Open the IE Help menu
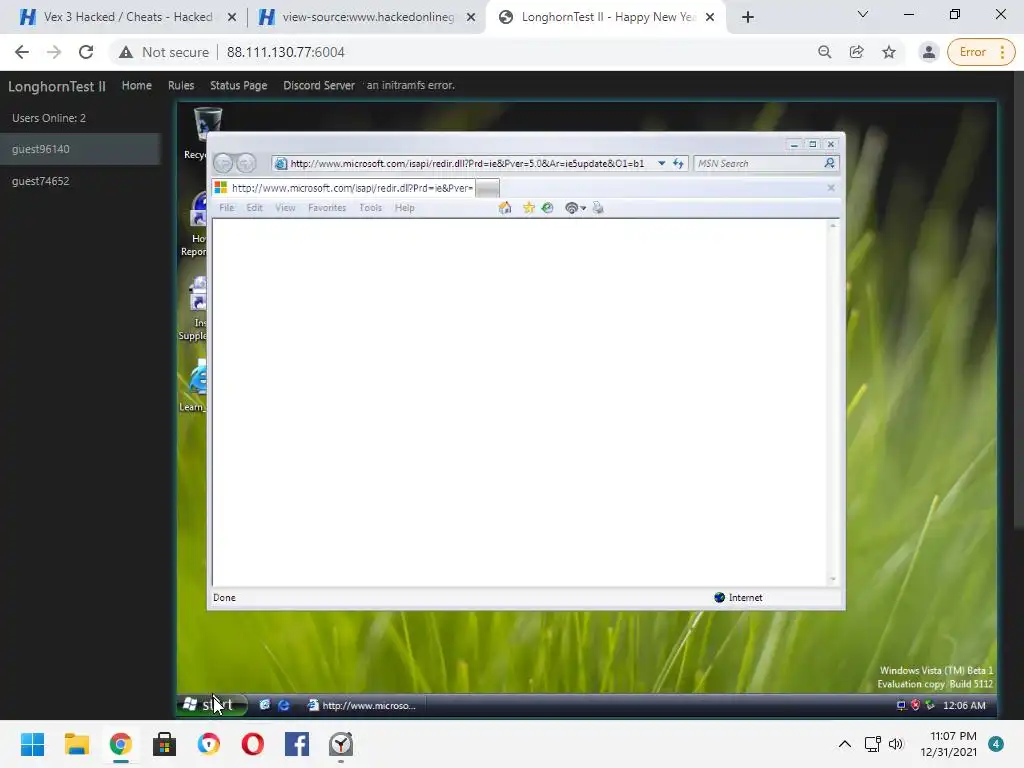Viewport: 1024px width, 768px height. coord(404,208)
